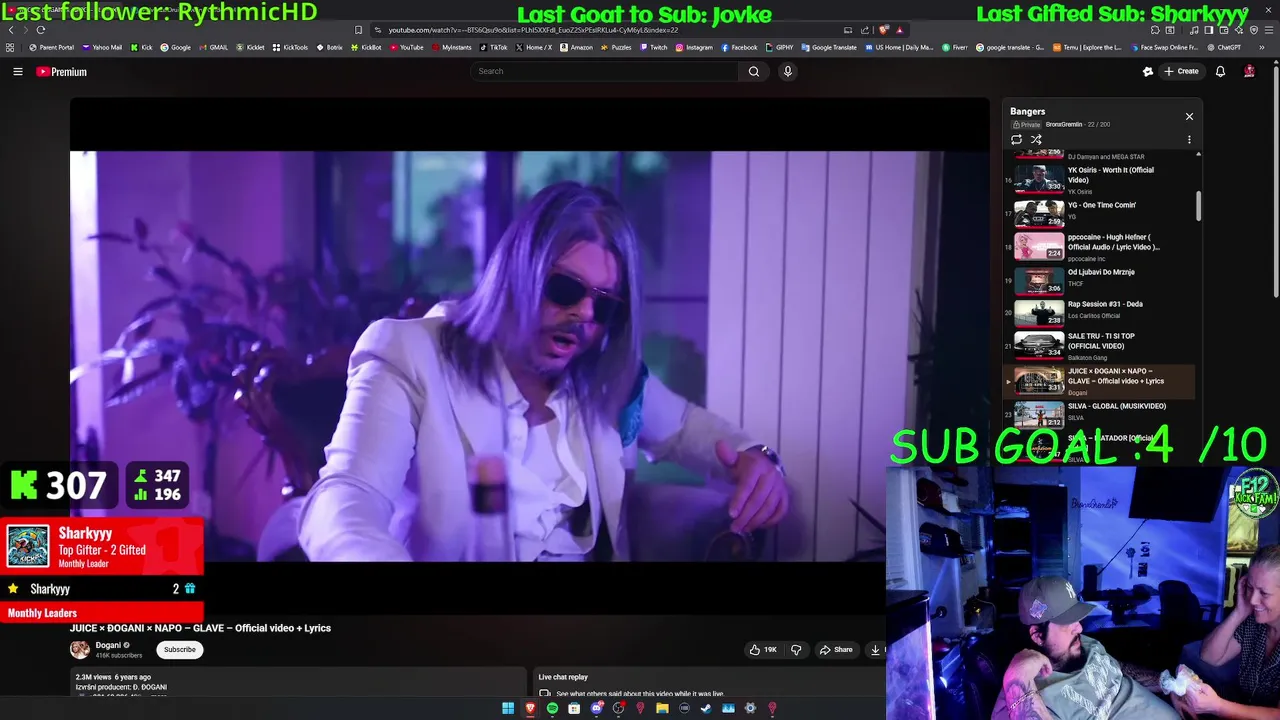Play SILVA - GLOBAL (MUSIKVIDEO) video
Viewport: 1280px width, 720px height.
pyautogui.click(x=1100, y=414)
